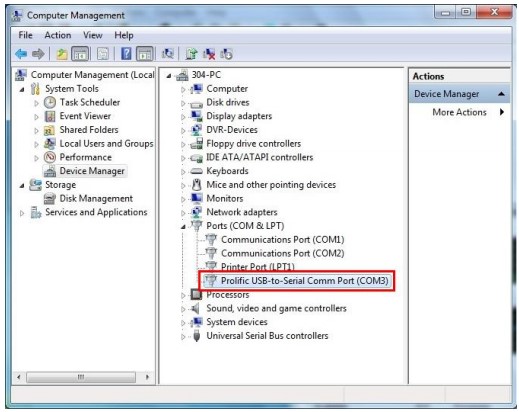Open the Action menu
Image resolution: width=519 pixels, height=412 pixels.
58,35
